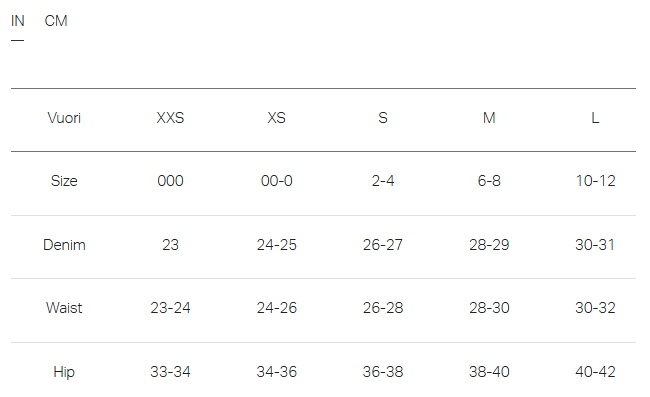Image resolution: width=650 pixels, height=397 pixels.
Task: Click the XS size header
Action: click(276, 118)
